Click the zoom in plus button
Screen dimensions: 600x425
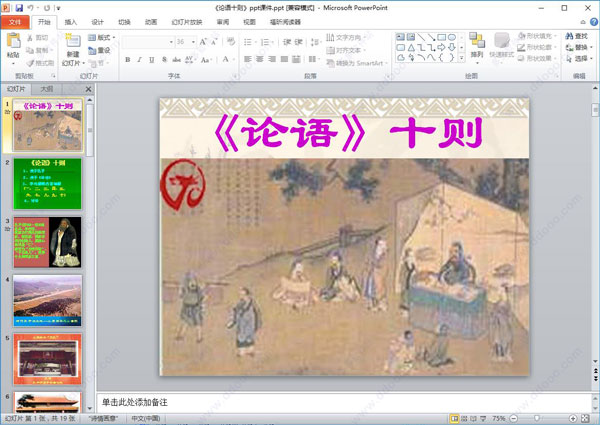click(573, 418)
